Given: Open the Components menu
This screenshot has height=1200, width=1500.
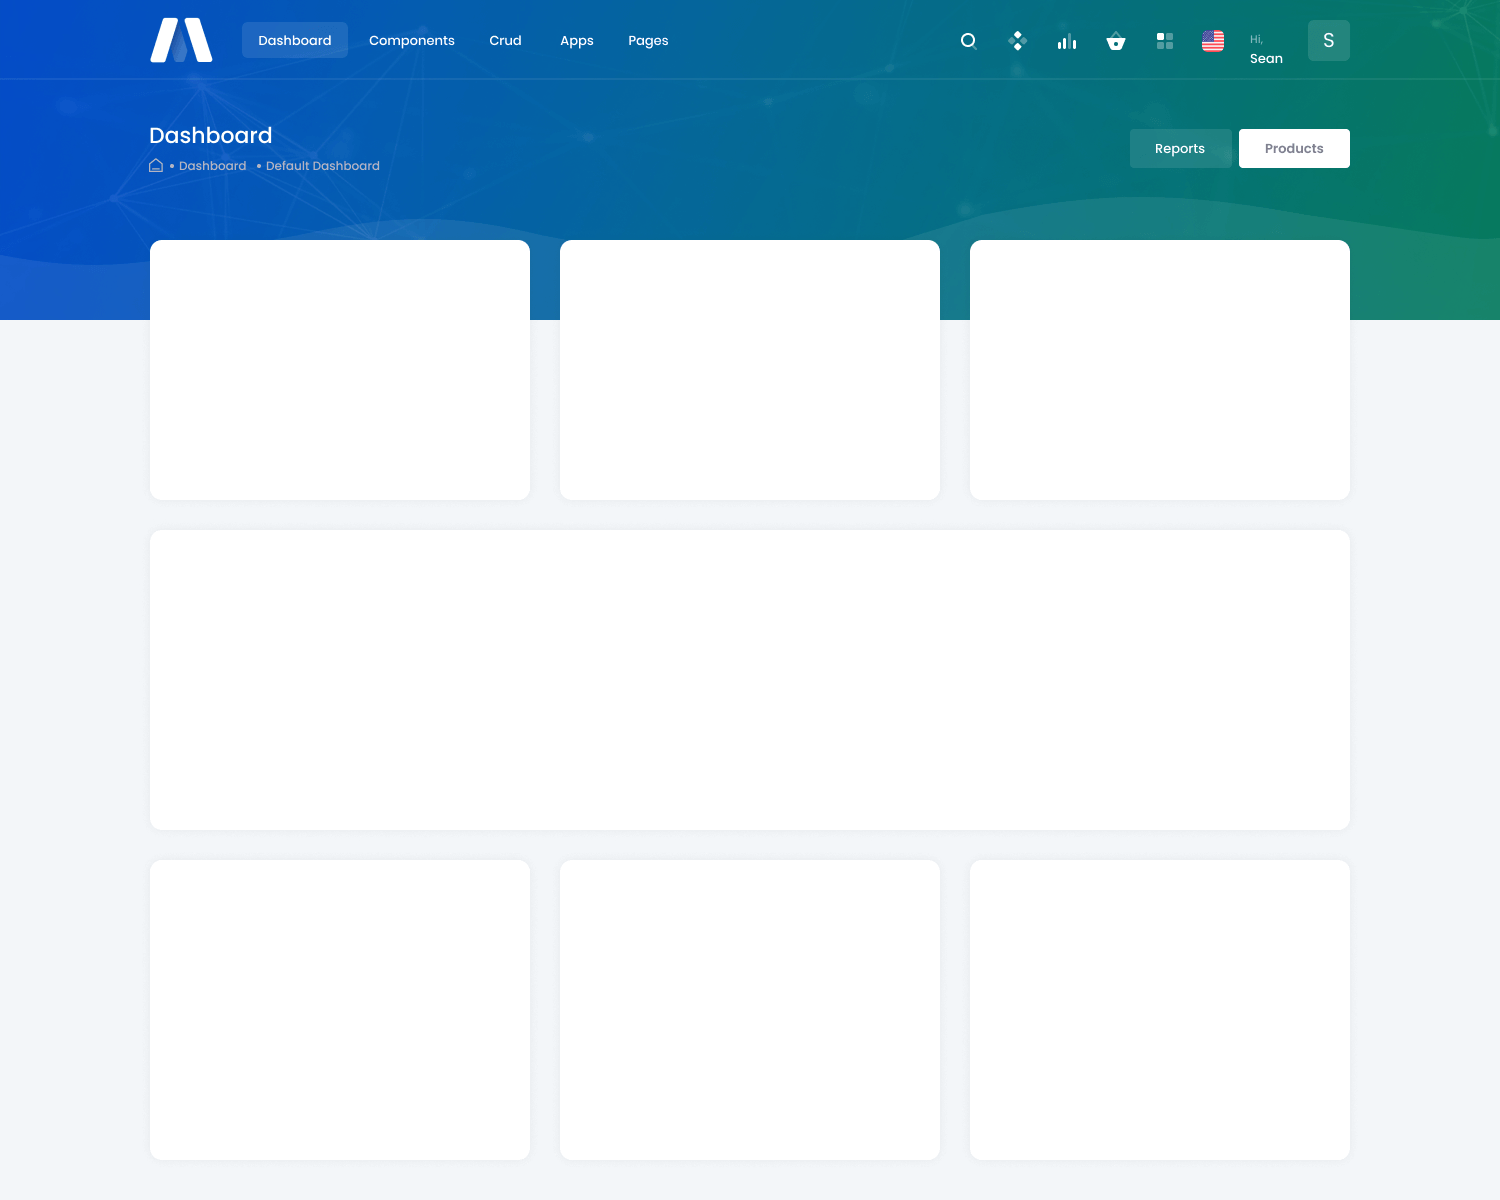Looking at the screenshot, I should click(x=411, y=41).
